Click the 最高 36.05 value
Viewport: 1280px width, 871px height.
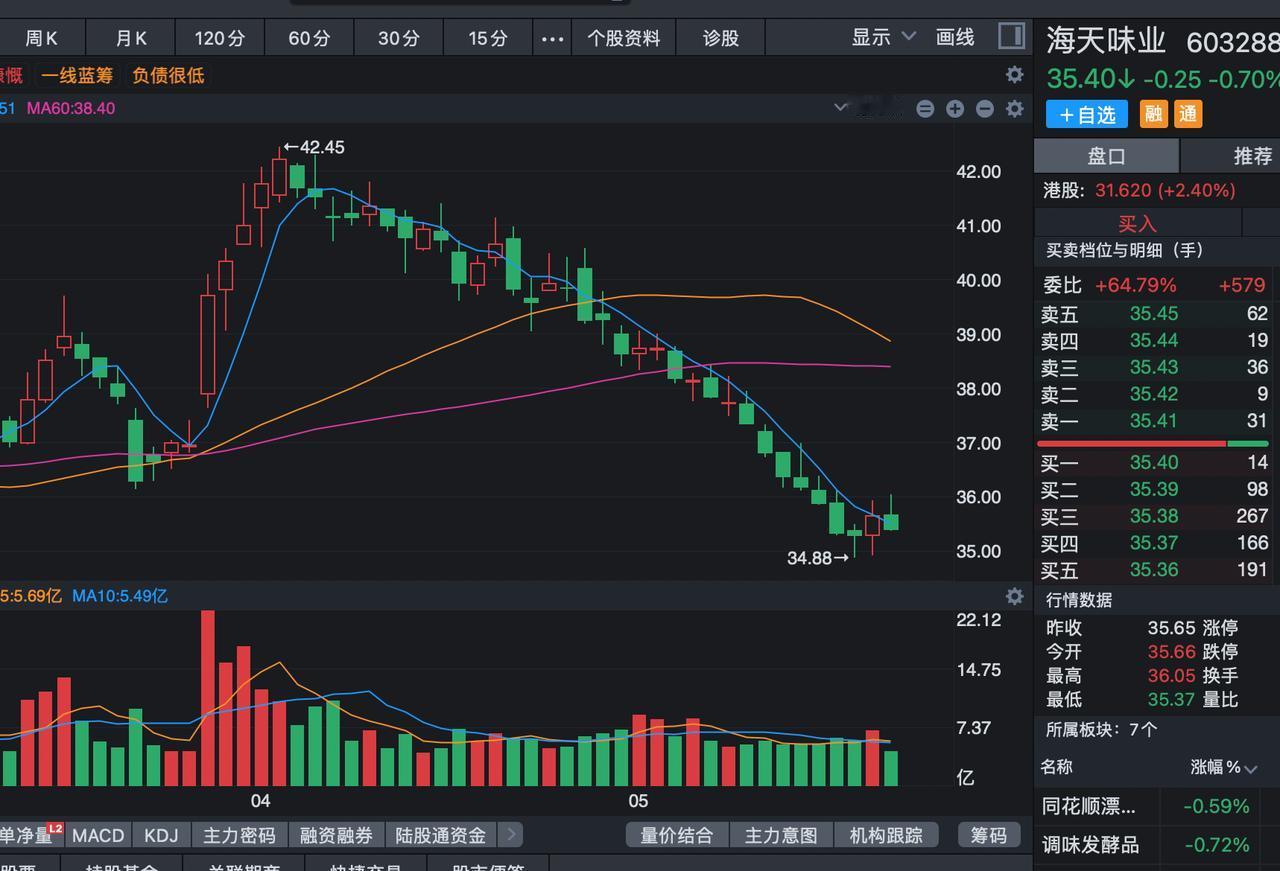(1171, 676)
